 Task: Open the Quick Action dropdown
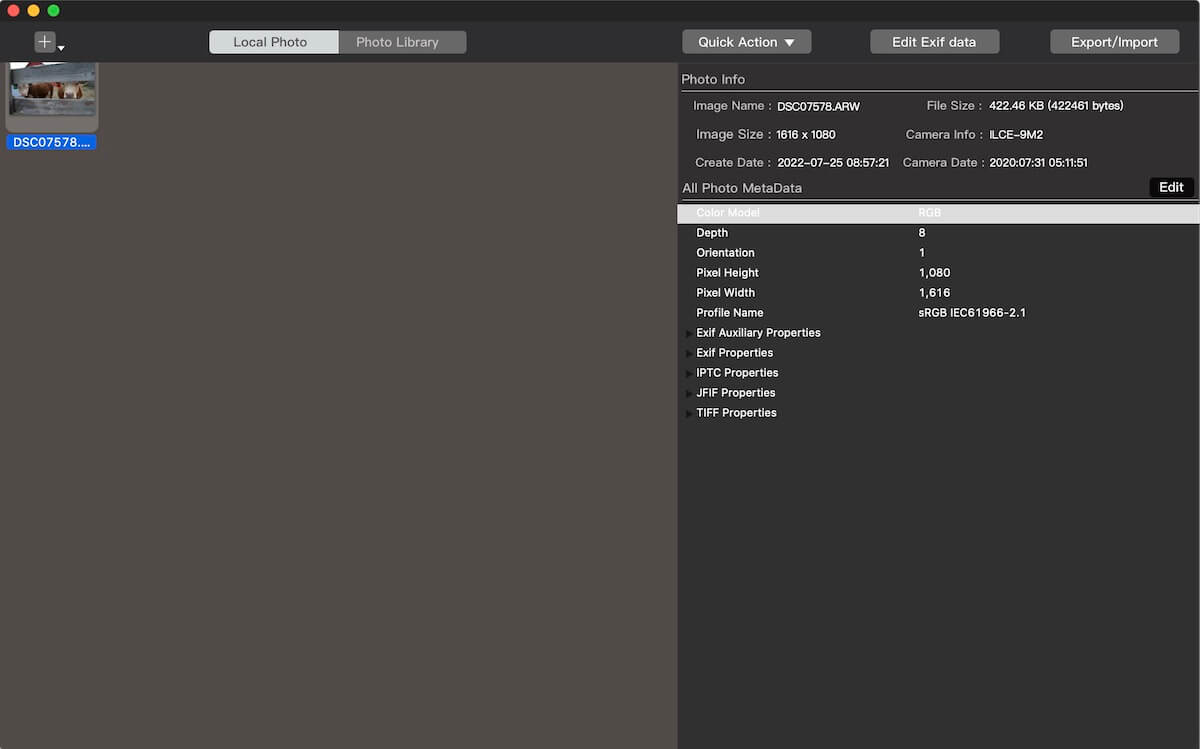[x=747, y=42]
